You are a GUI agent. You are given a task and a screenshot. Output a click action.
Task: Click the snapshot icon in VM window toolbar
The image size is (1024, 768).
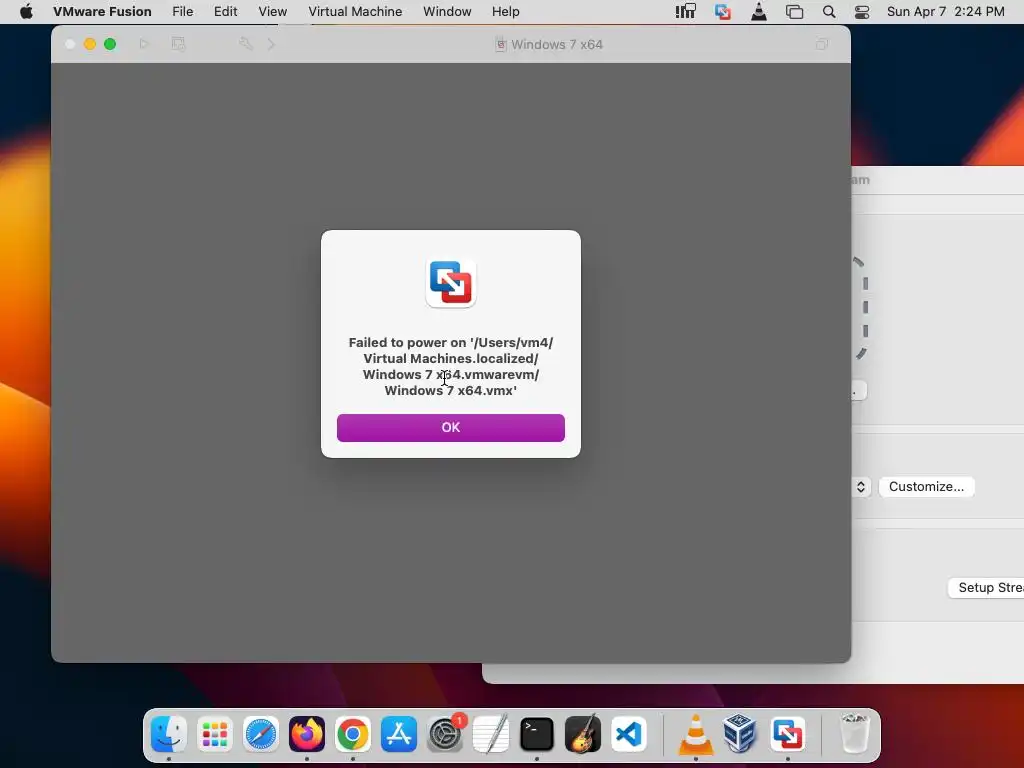(x=178, y=44)
